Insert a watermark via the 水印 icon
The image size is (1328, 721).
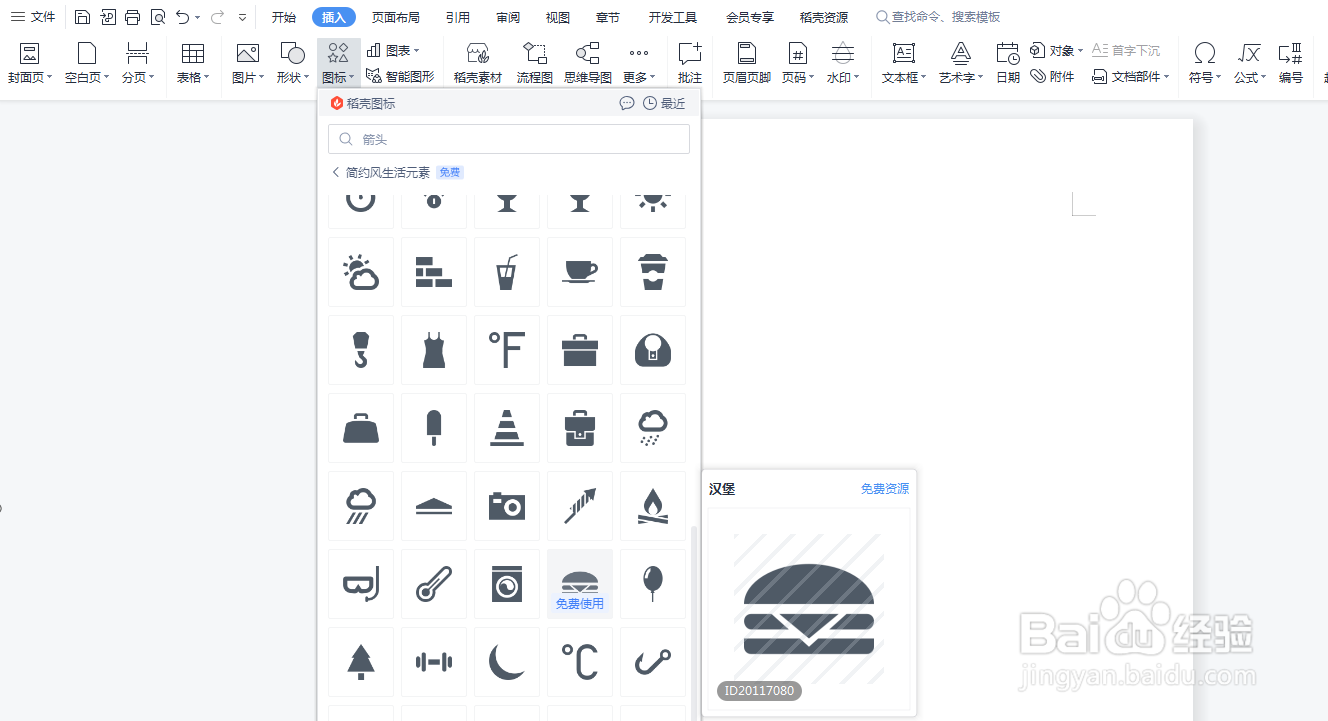841,62
